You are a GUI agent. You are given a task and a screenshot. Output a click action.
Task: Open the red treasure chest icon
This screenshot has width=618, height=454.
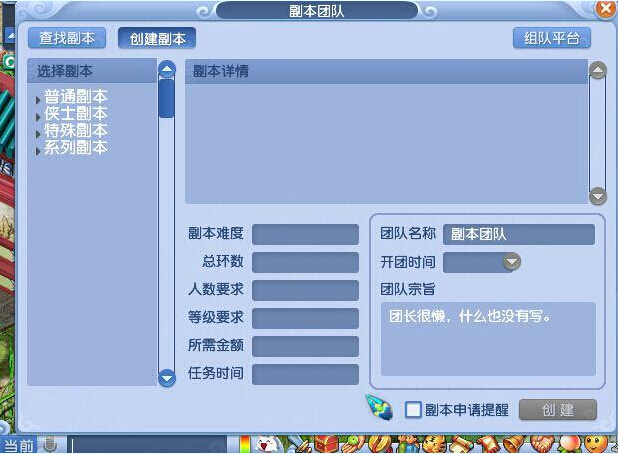coord(326,445)
